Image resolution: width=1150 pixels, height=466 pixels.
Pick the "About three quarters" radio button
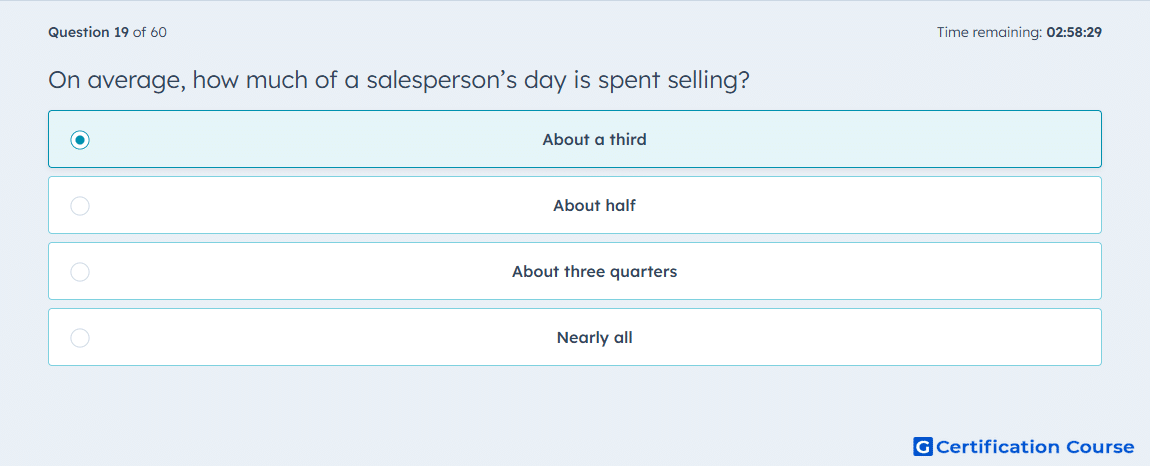[80, 272]
